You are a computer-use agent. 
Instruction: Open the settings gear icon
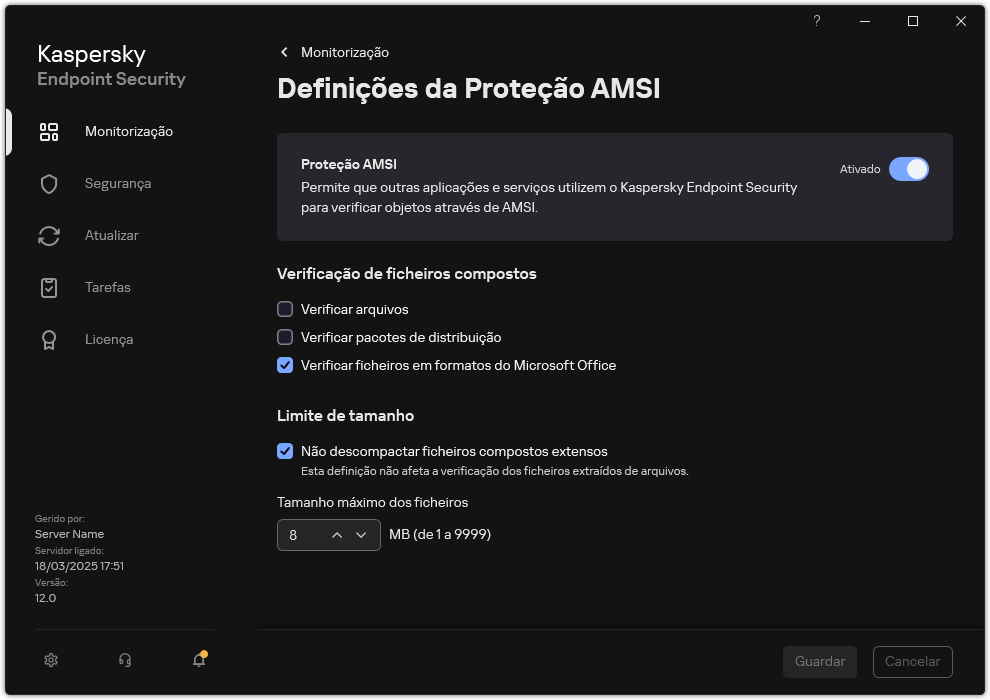click(x=50, y=660)
